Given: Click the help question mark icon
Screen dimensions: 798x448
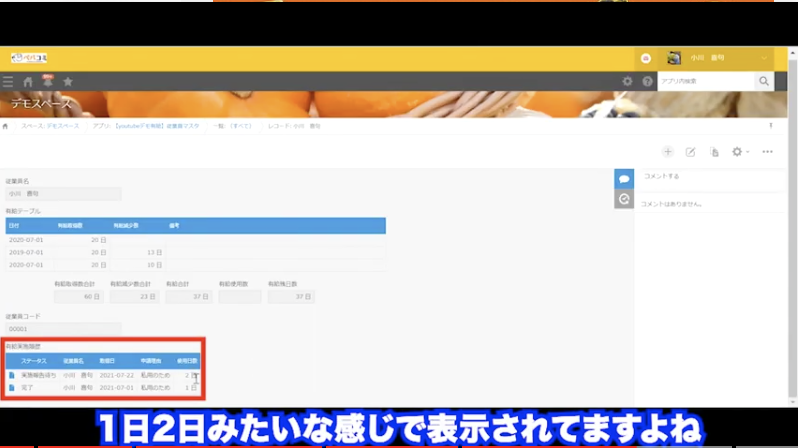Looking at the screenshot, I should (x=647, y=82).
